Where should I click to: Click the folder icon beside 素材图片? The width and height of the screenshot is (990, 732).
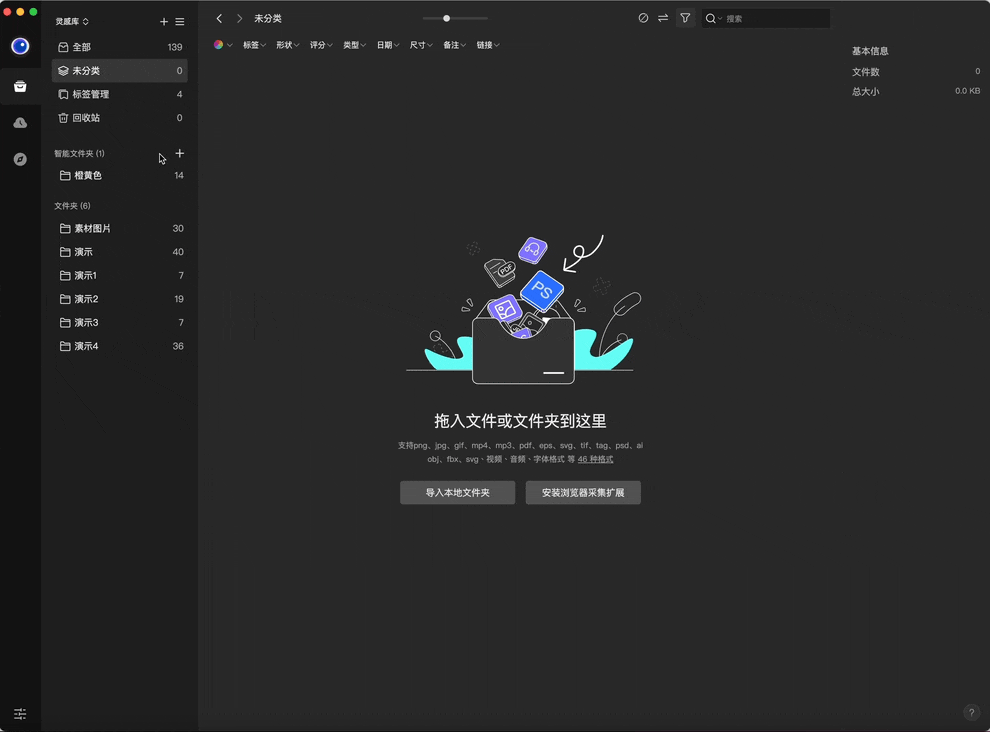click(x=65, y=228)
